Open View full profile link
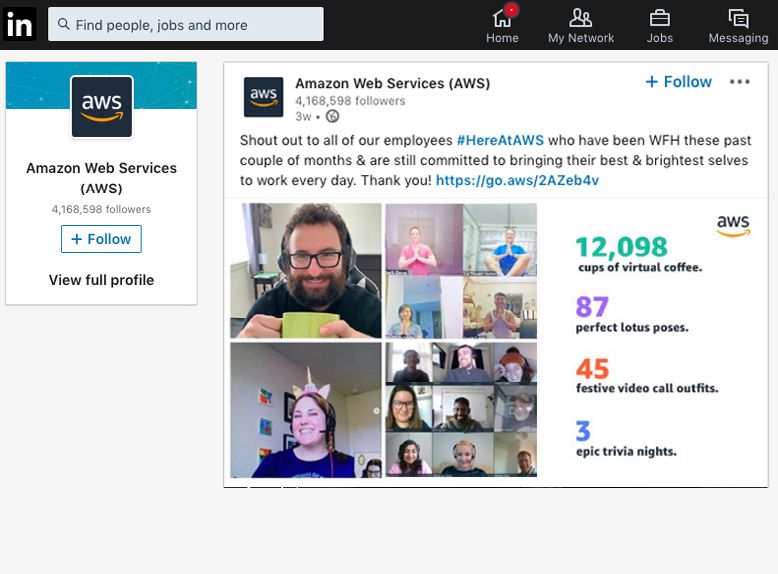The width and height of the screenshot is (778, 574). [101, 280]
